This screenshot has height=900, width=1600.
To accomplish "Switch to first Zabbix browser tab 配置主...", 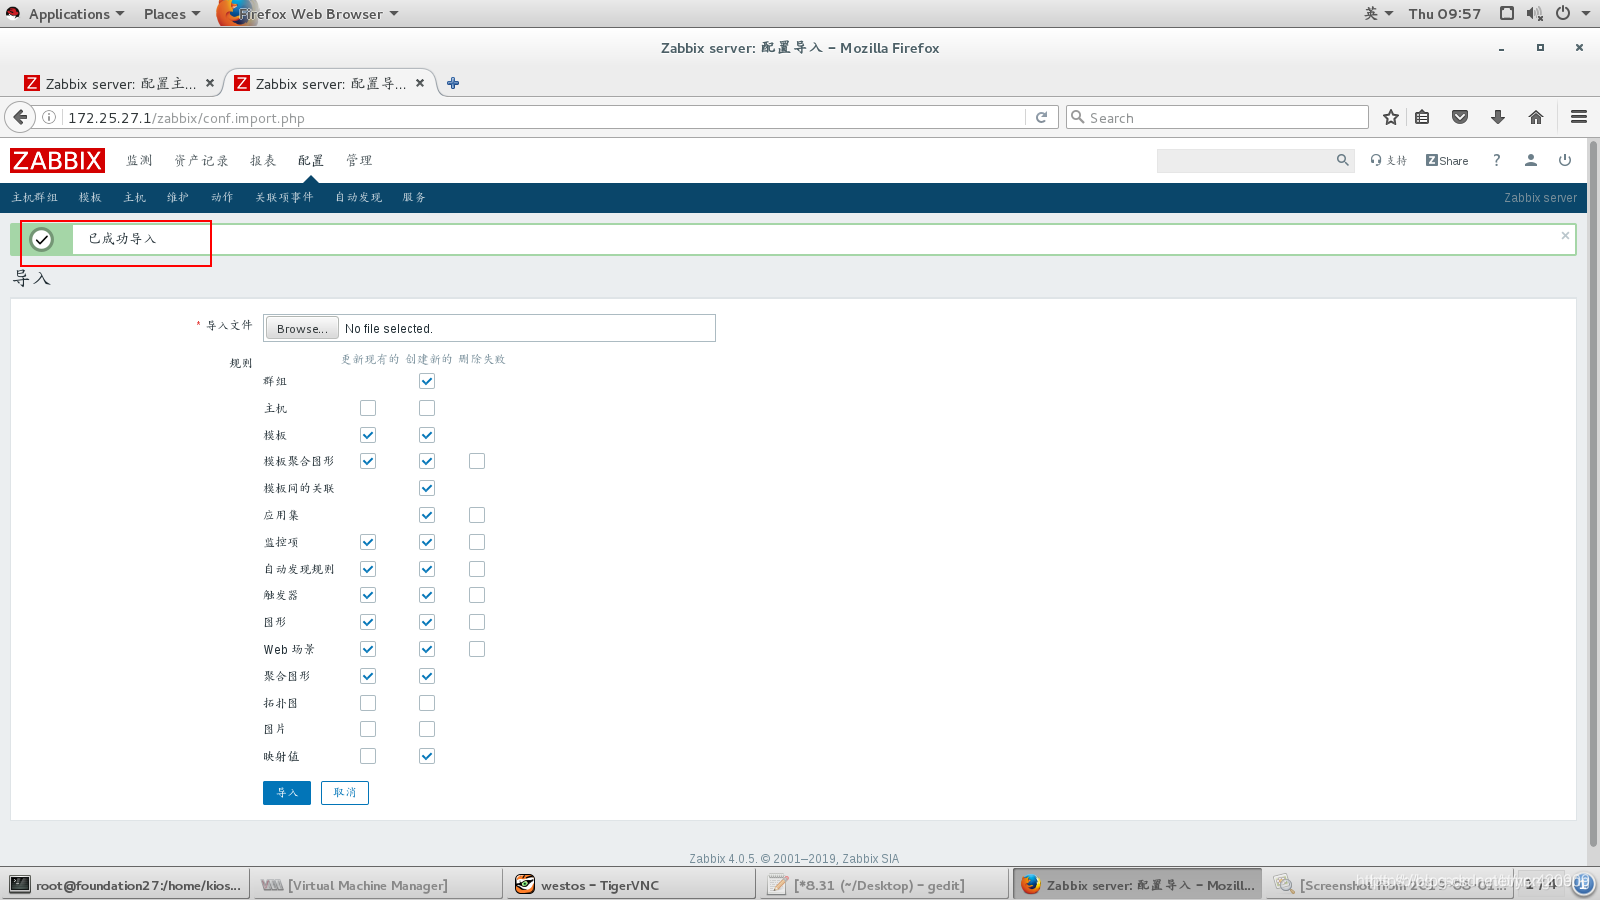I will (x=120, y=83).
